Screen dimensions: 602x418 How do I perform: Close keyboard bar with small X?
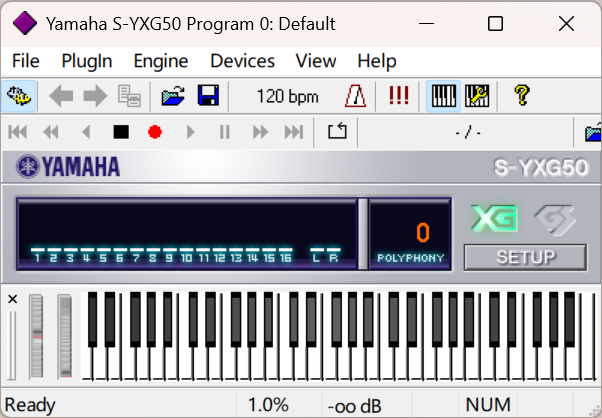(12, 299)
